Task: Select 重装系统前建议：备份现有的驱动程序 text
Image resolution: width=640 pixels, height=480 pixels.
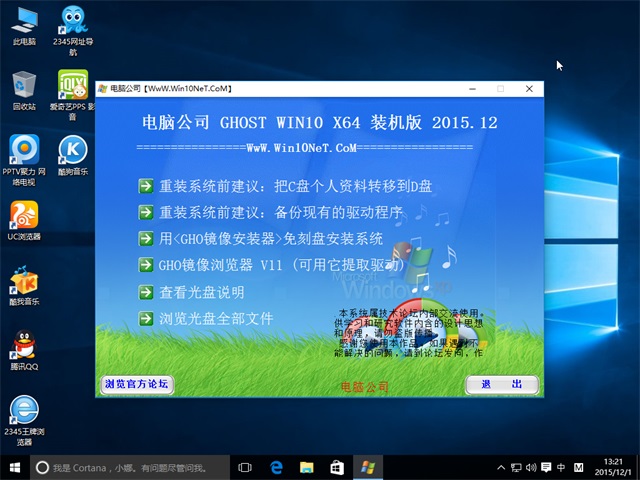Action: pos(281,212)
